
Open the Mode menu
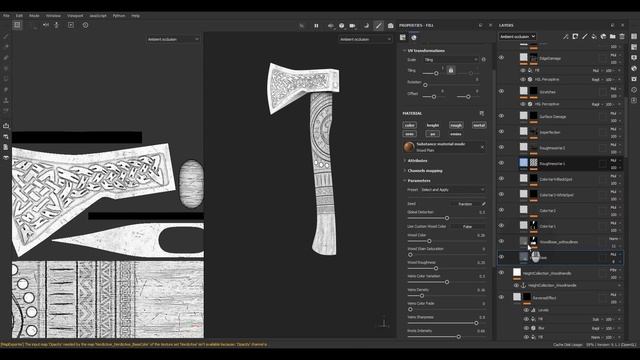tap(34, 16)
